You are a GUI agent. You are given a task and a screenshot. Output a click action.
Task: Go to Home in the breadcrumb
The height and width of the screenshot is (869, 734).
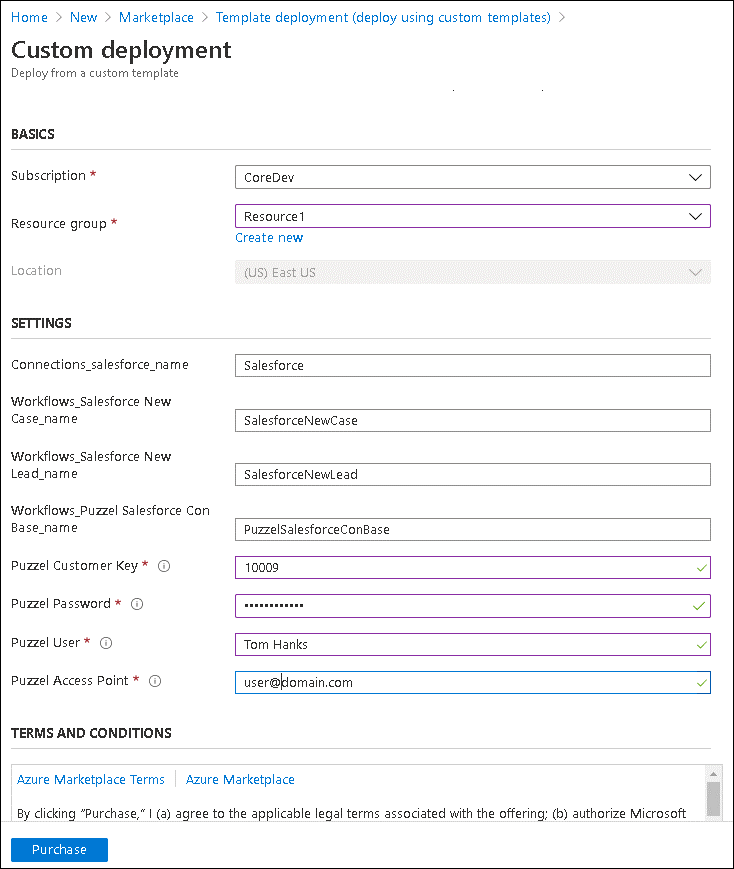[x=29, y=17]
